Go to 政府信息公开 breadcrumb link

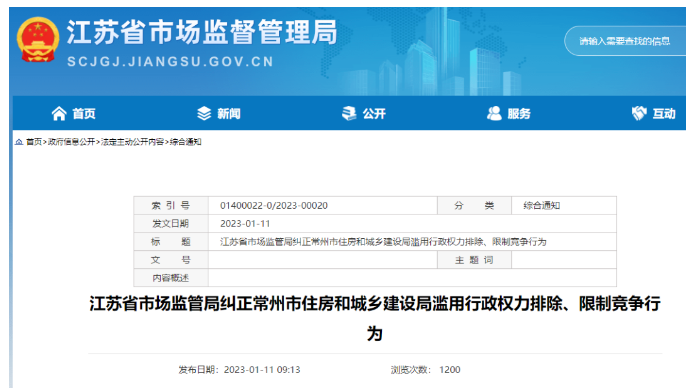pyautogui.click(x=71, y=142)
